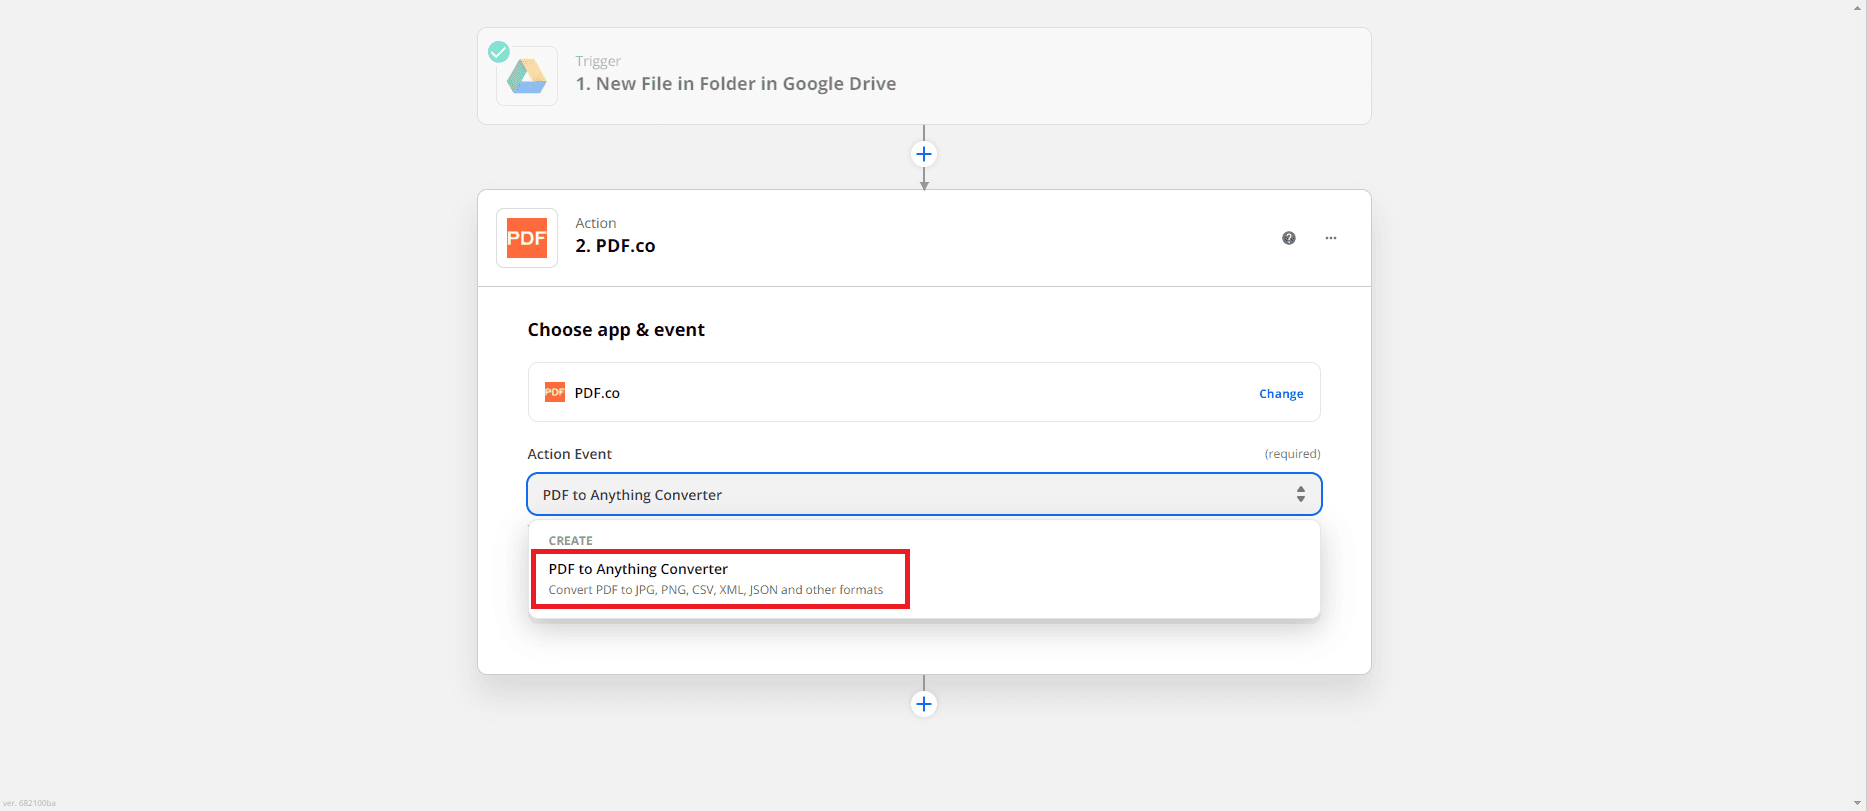Screen dimensions: 1867x811
Task: Select PDF to Anything Converter option
Action: (x=638, y=569)
